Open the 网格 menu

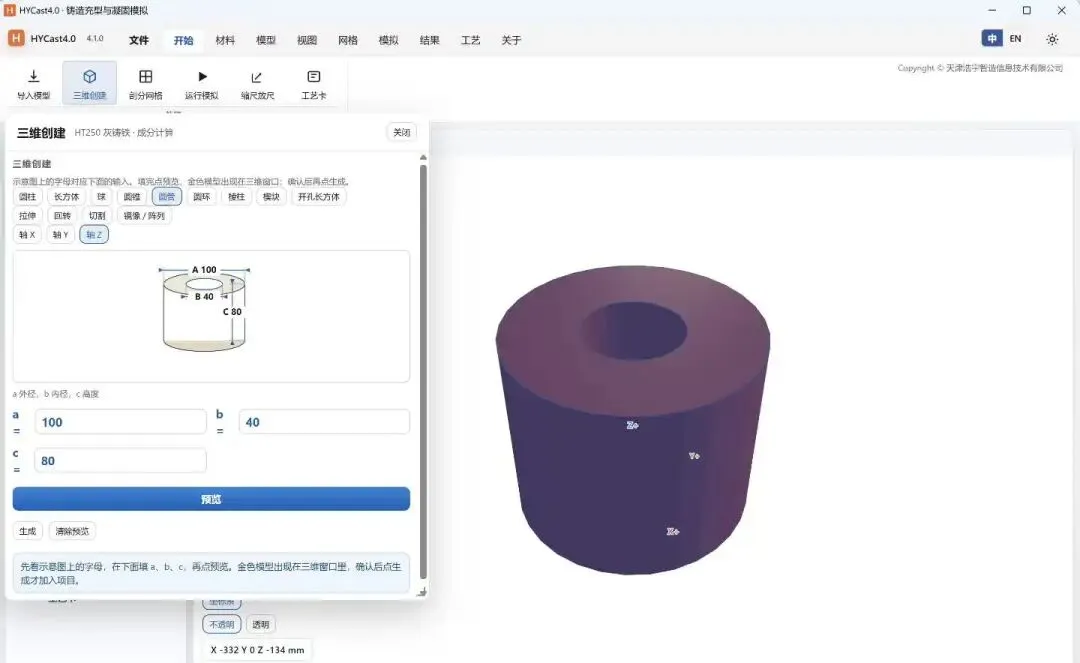click(348, 40)
